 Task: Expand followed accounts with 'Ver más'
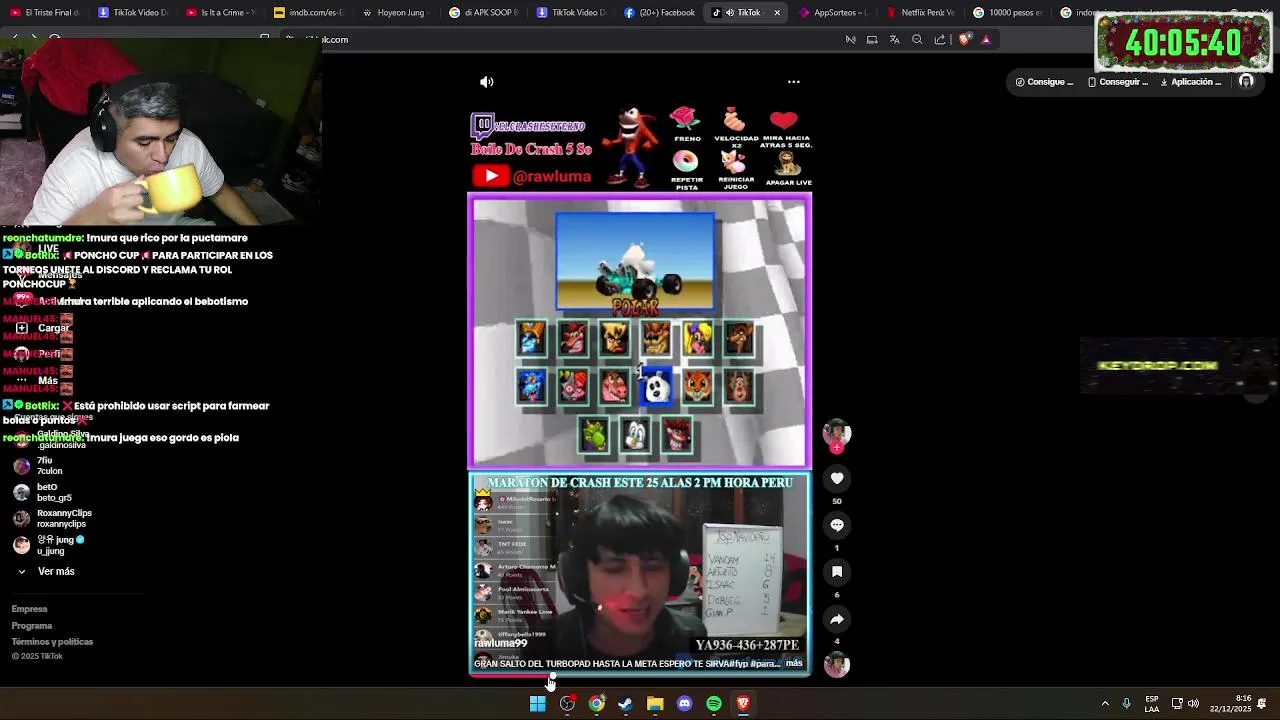click(47, 571)
